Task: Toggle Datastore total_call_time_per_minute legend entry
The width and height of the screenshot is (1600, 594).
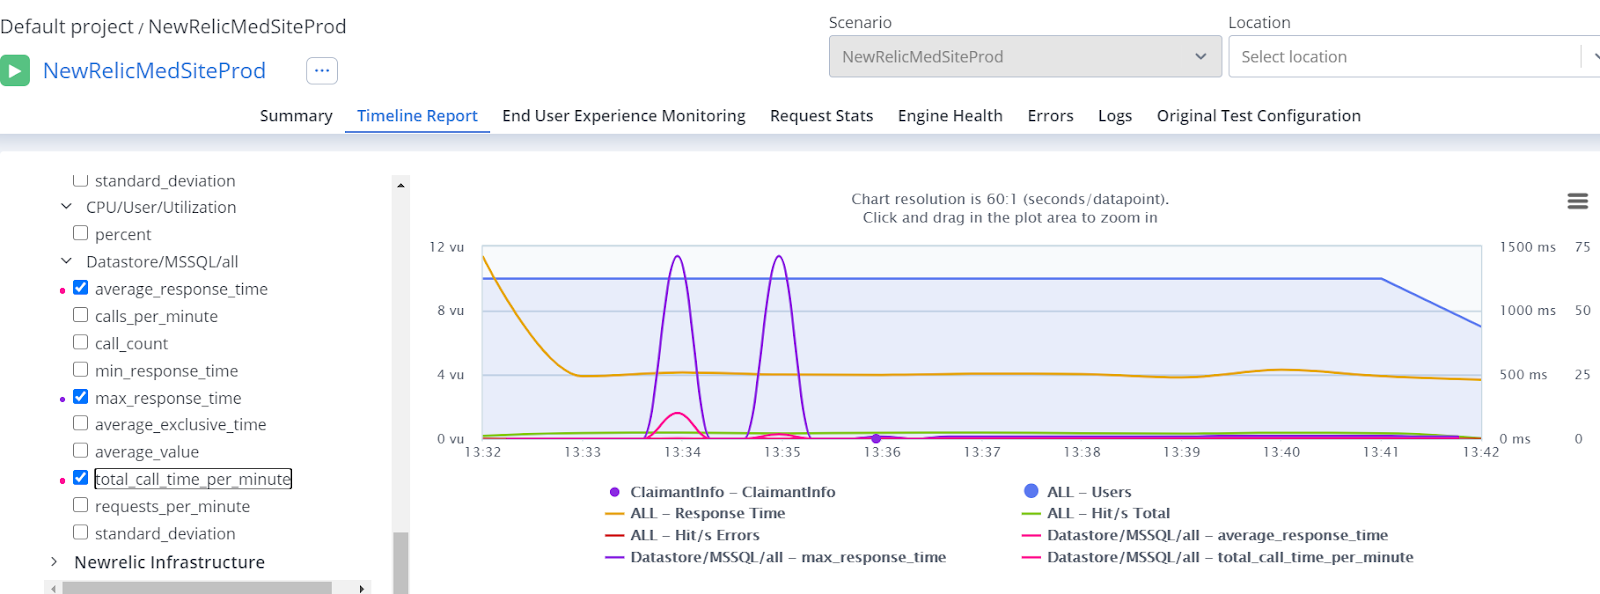Action: click(1218, 557)
